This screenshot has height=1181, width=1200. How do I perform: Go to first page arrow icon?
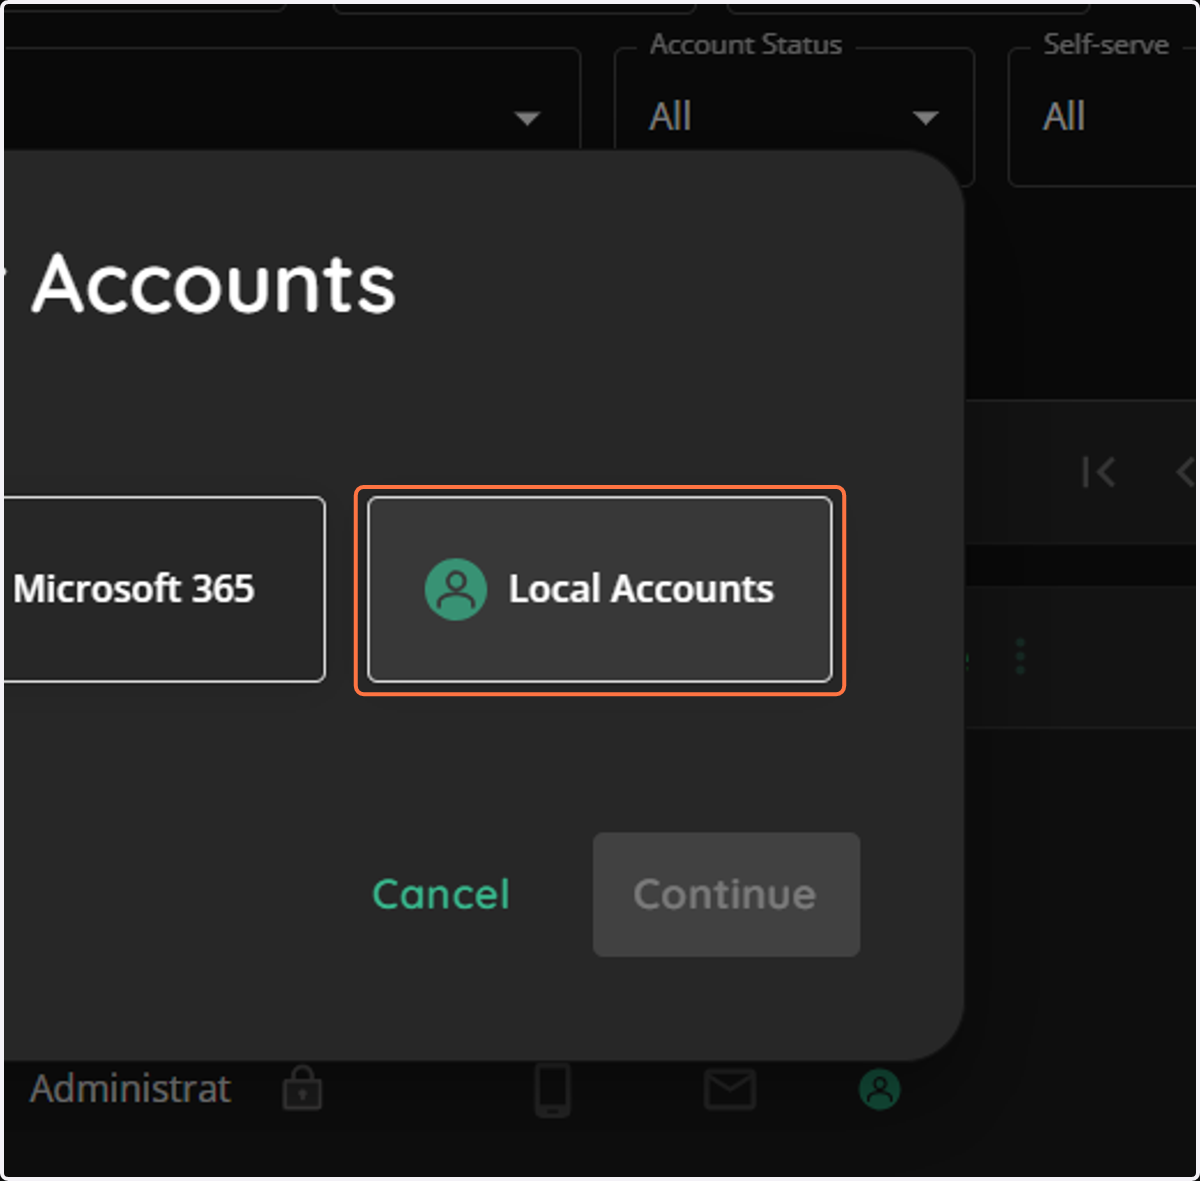pyautogui.click(x=1098, y=472)
